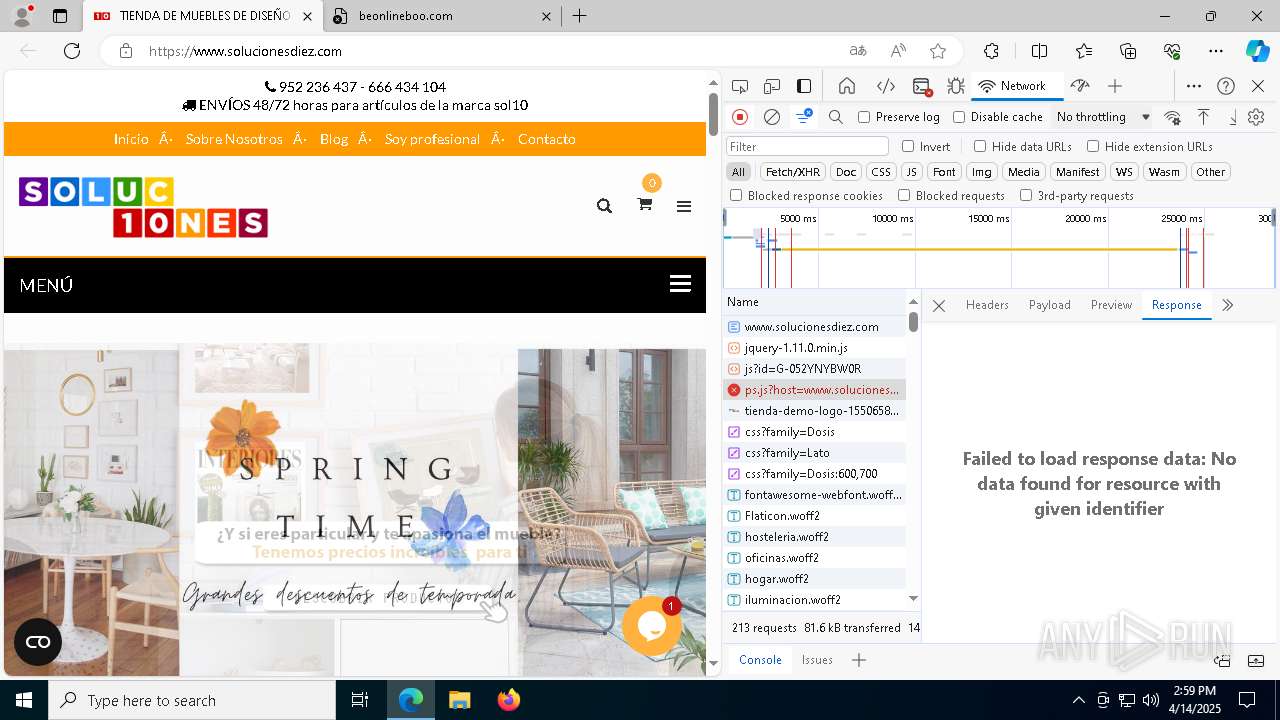
Task: Switch to the Preview tab
Action: 1111,305
